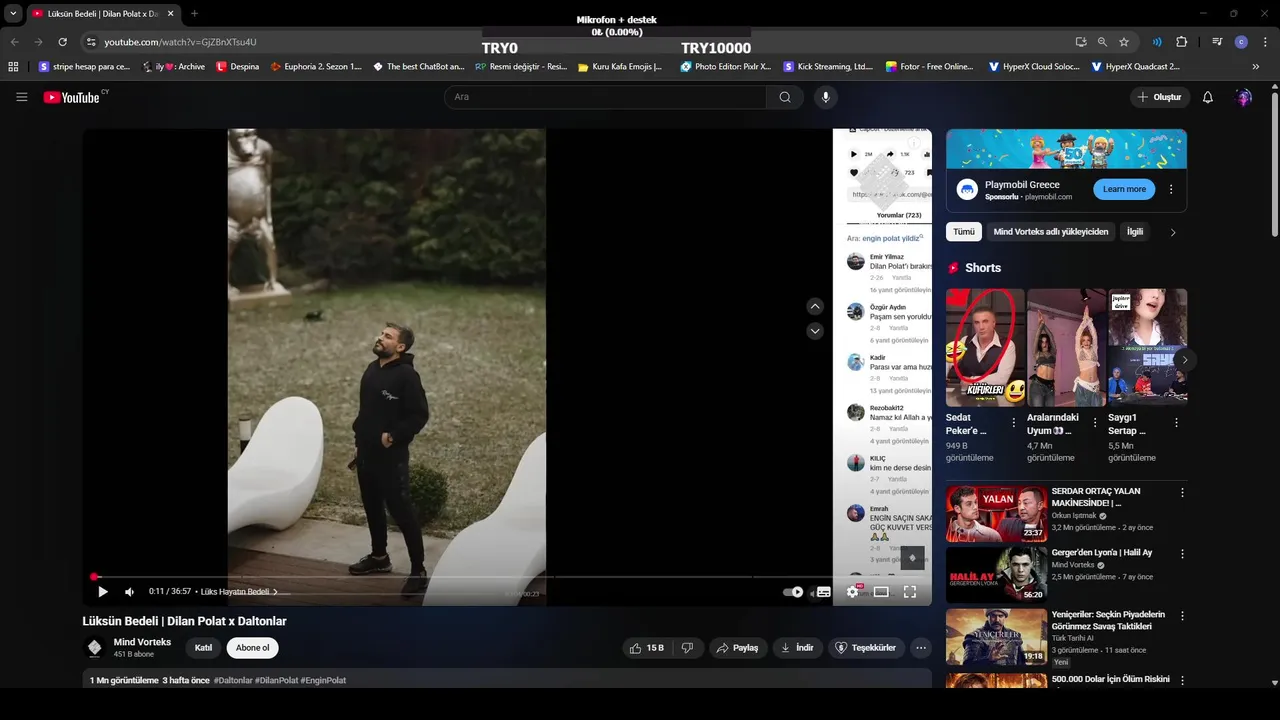Click the up chevron inside the video frame
This screenshot has width=1280, height=720.
[x=815, y=306]
